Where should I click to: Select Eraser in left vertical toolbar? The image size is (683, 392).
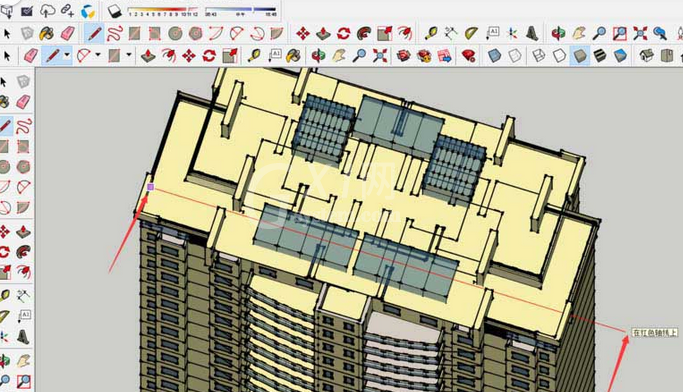click(23, 102)
